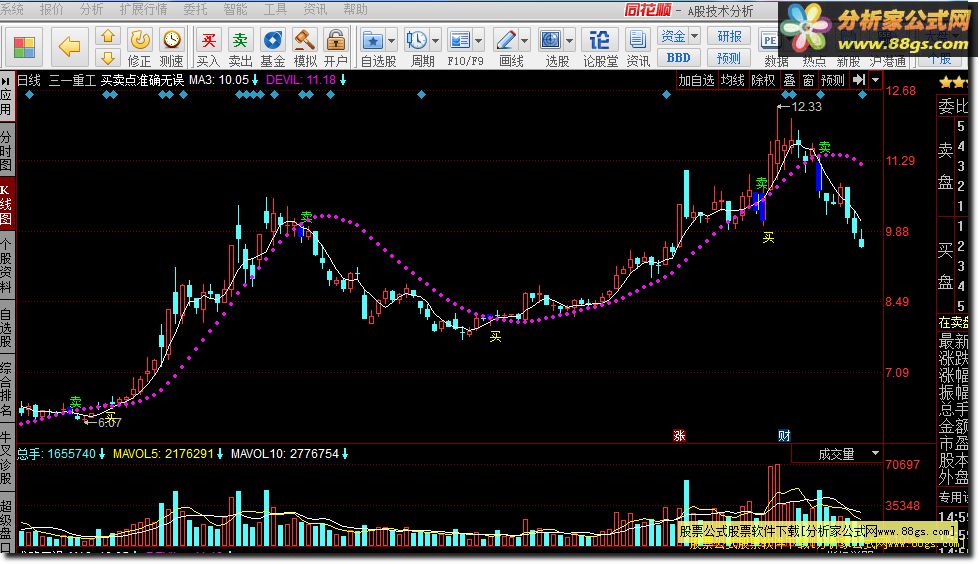980x564 pixels.
Task: Switch to the 分时图 sidebar tab
Action: pyautogui.click(x=6, y=151)
